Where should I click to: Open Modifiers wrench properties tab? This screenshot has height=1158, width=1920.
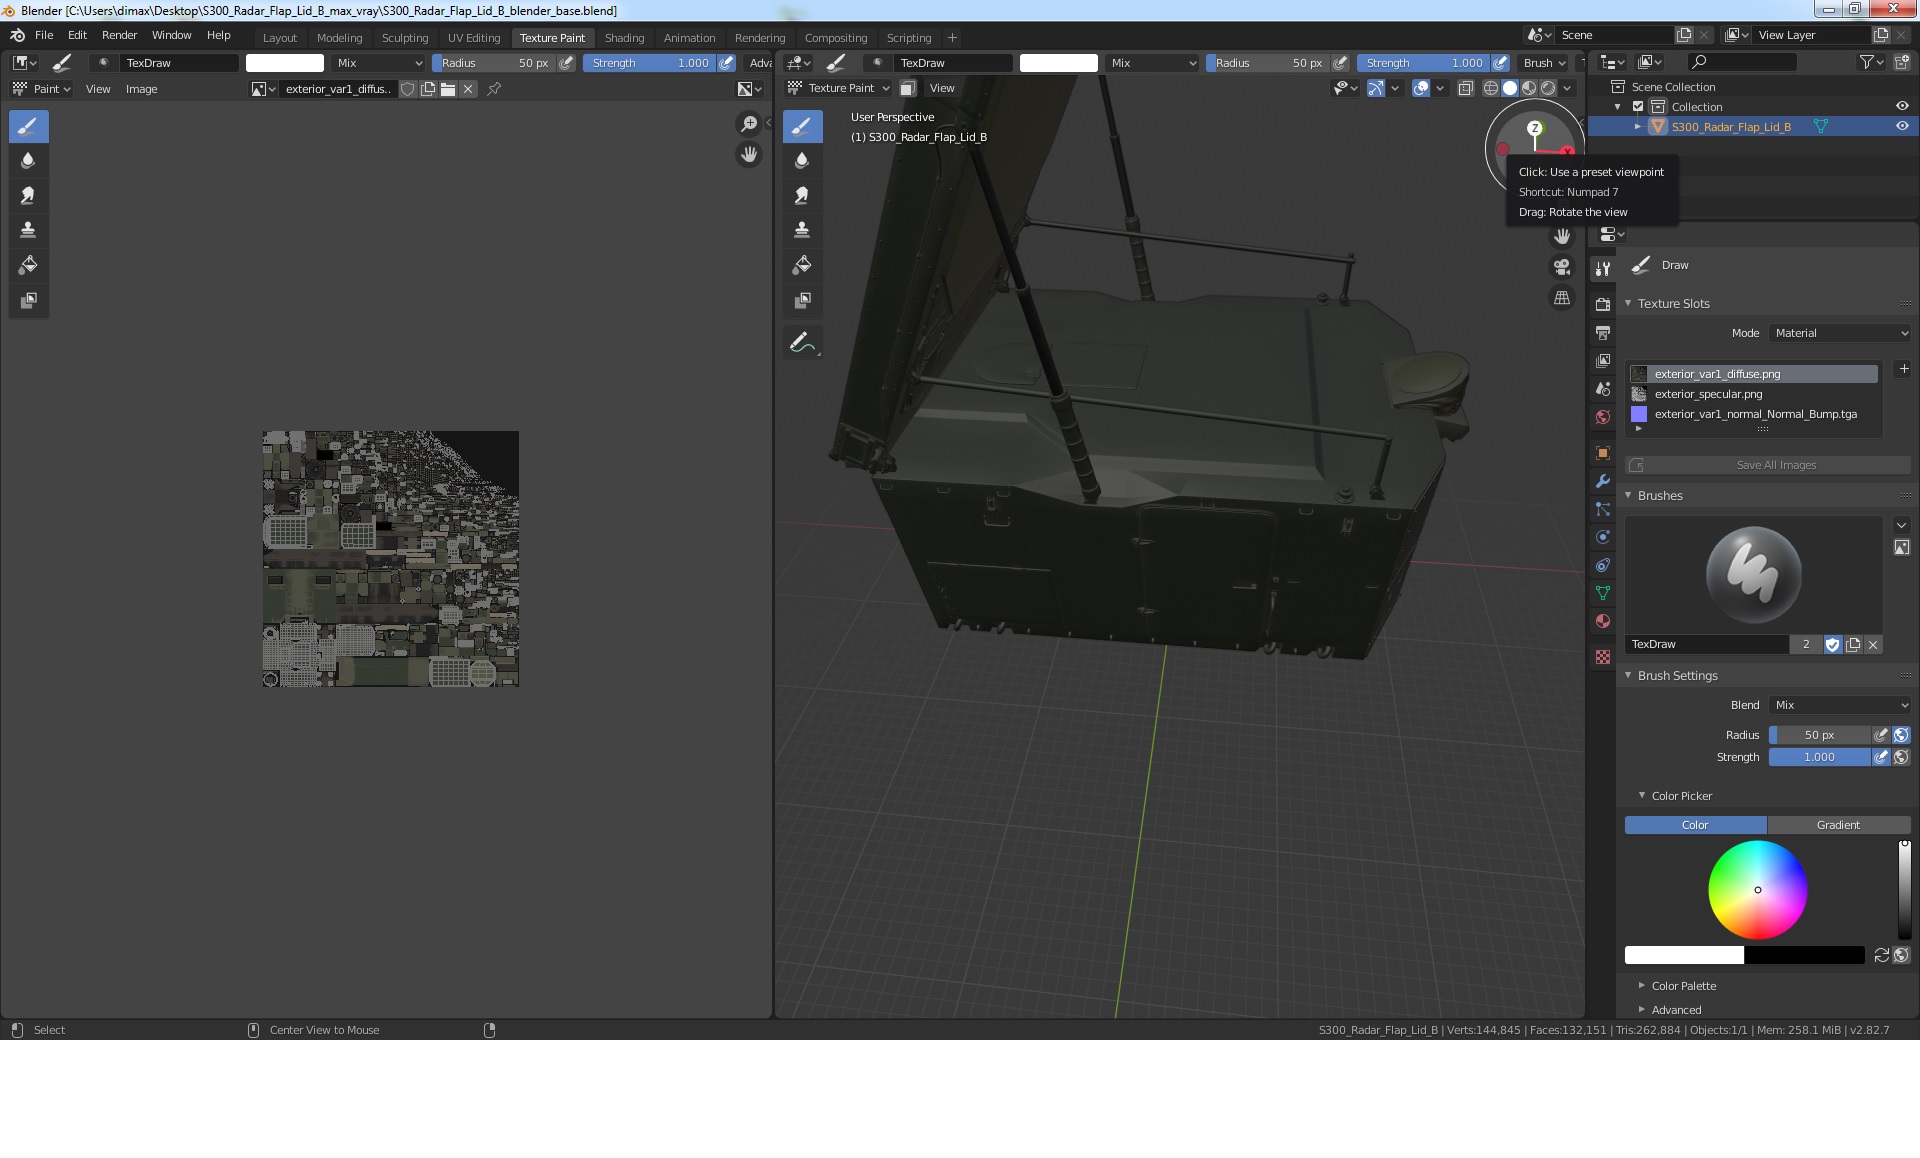[1603, 481]
